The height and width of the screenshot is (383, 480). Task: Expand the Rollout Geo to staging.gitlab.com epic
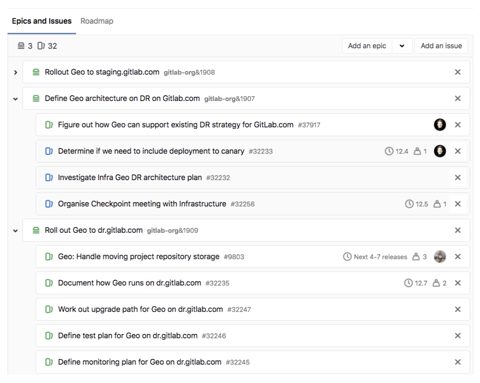(15, 72)
